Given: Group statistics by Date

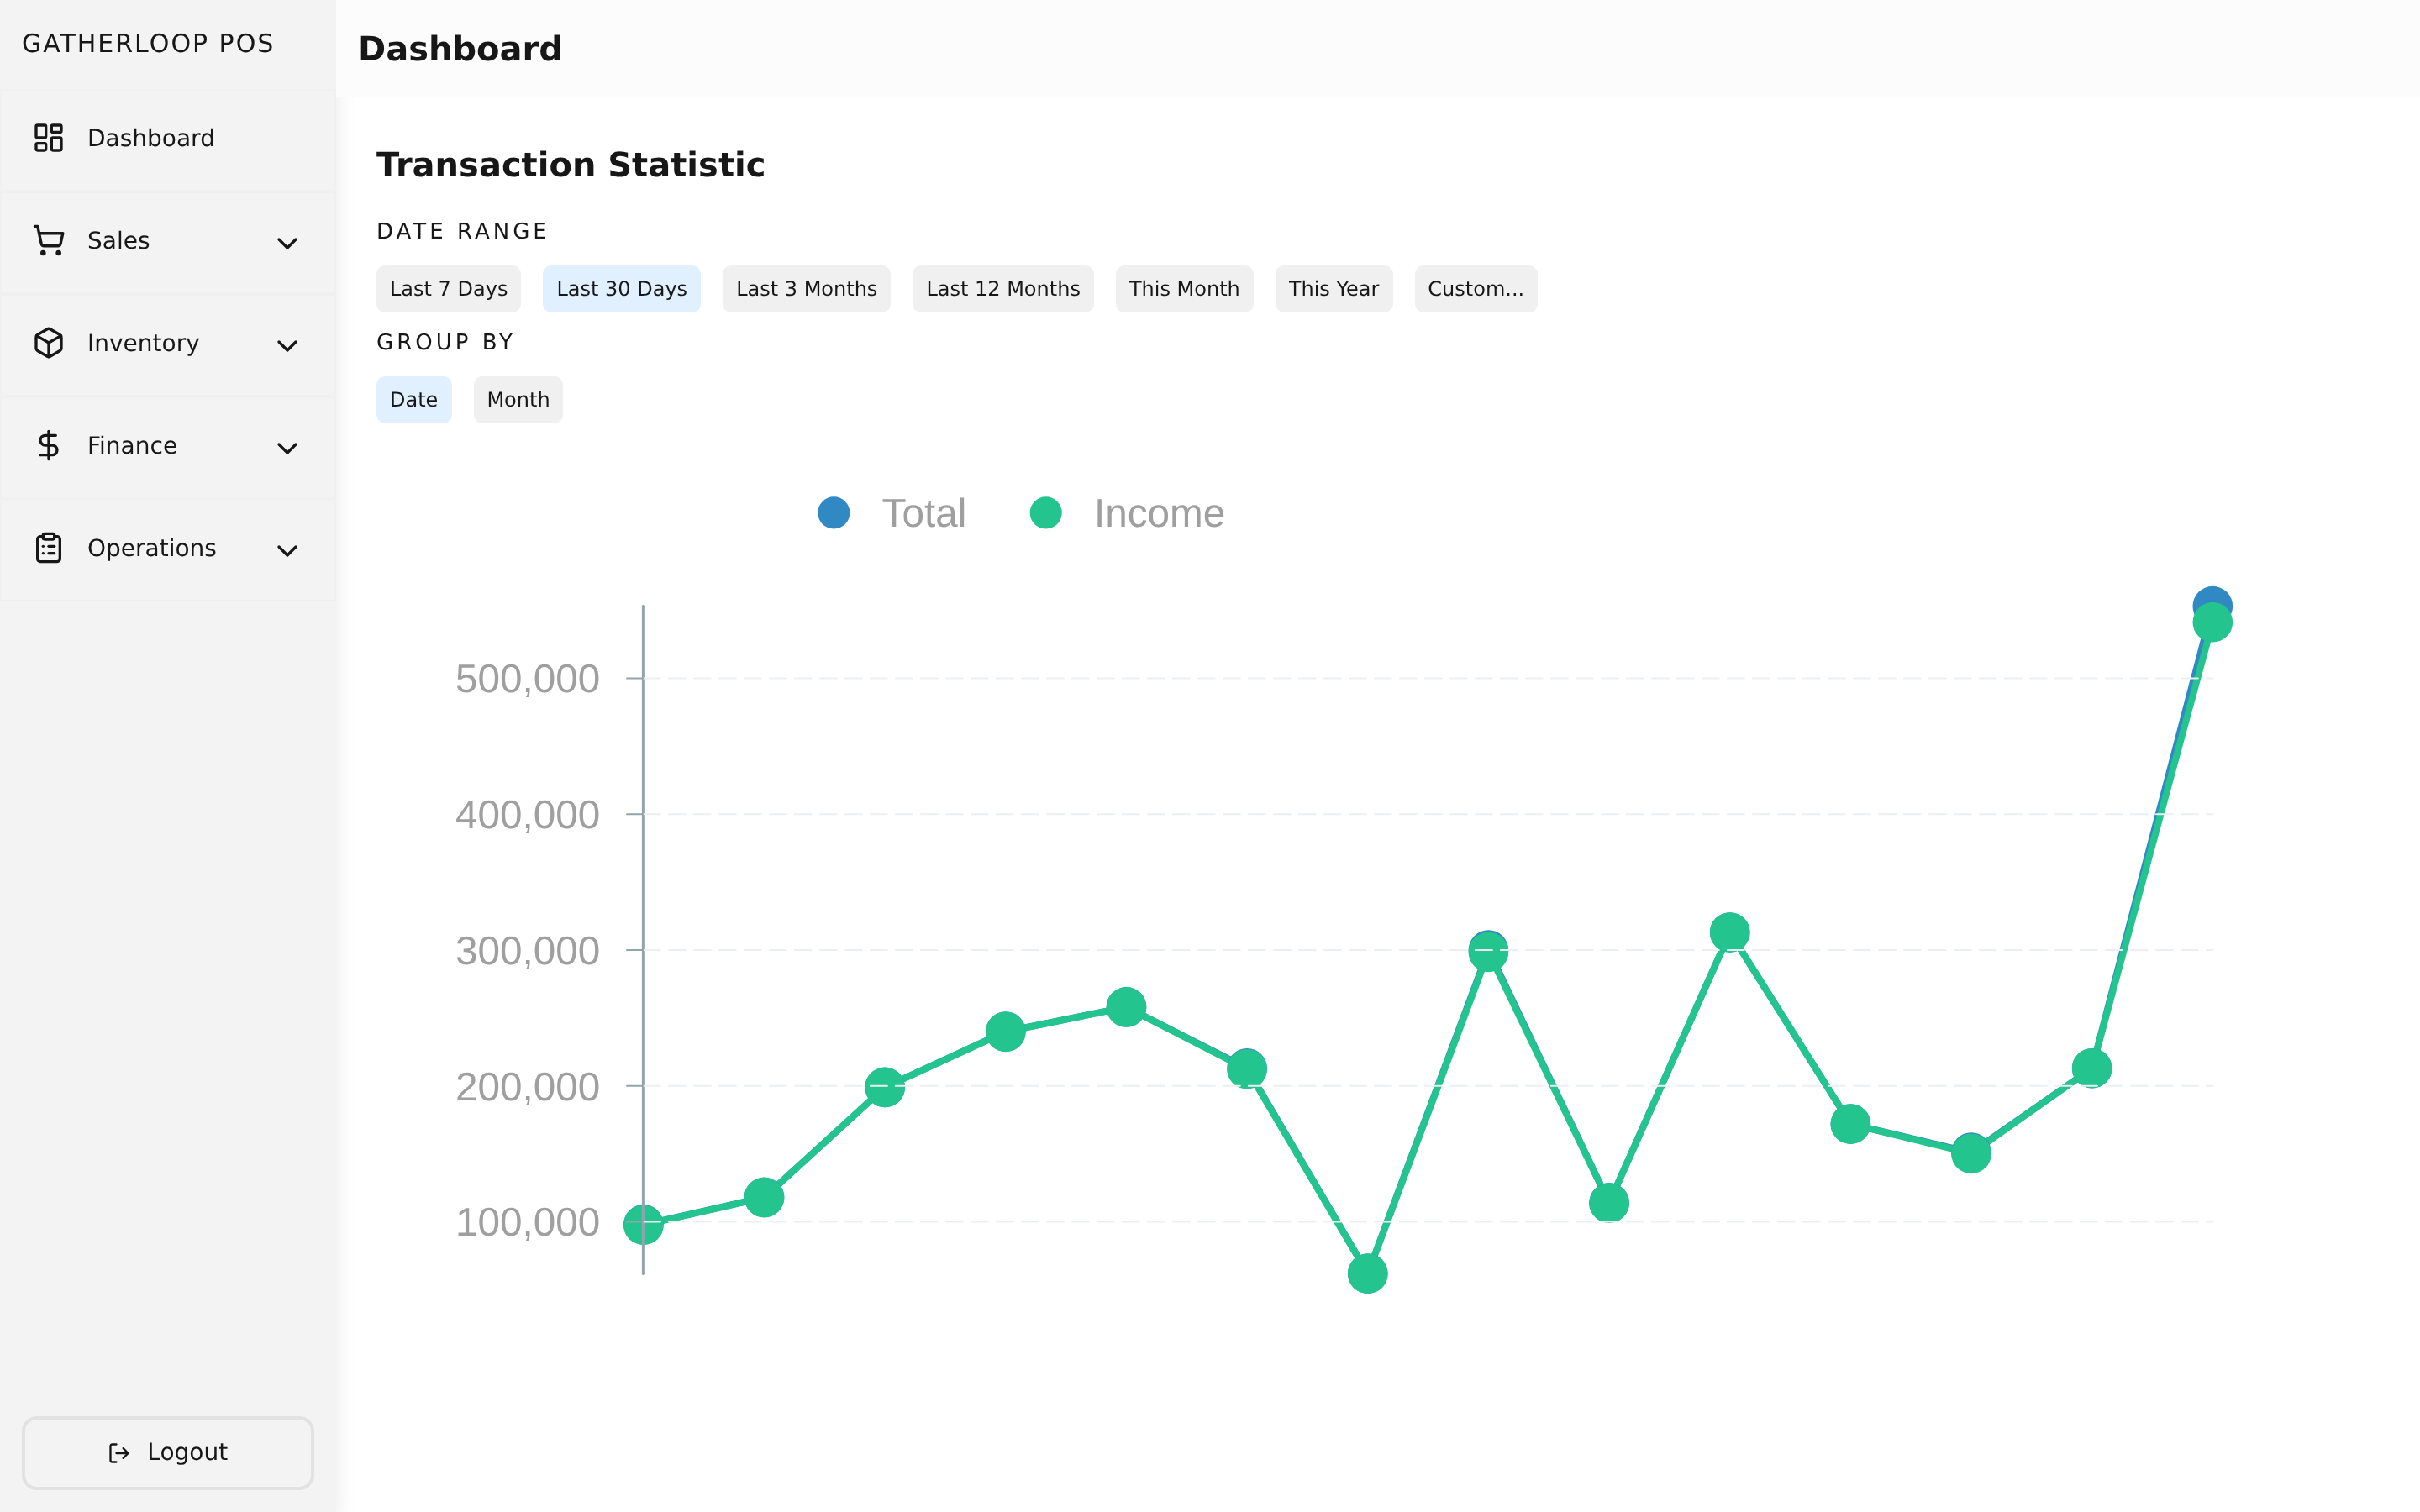Looking at the screenshot, I should tap(413, 400).
